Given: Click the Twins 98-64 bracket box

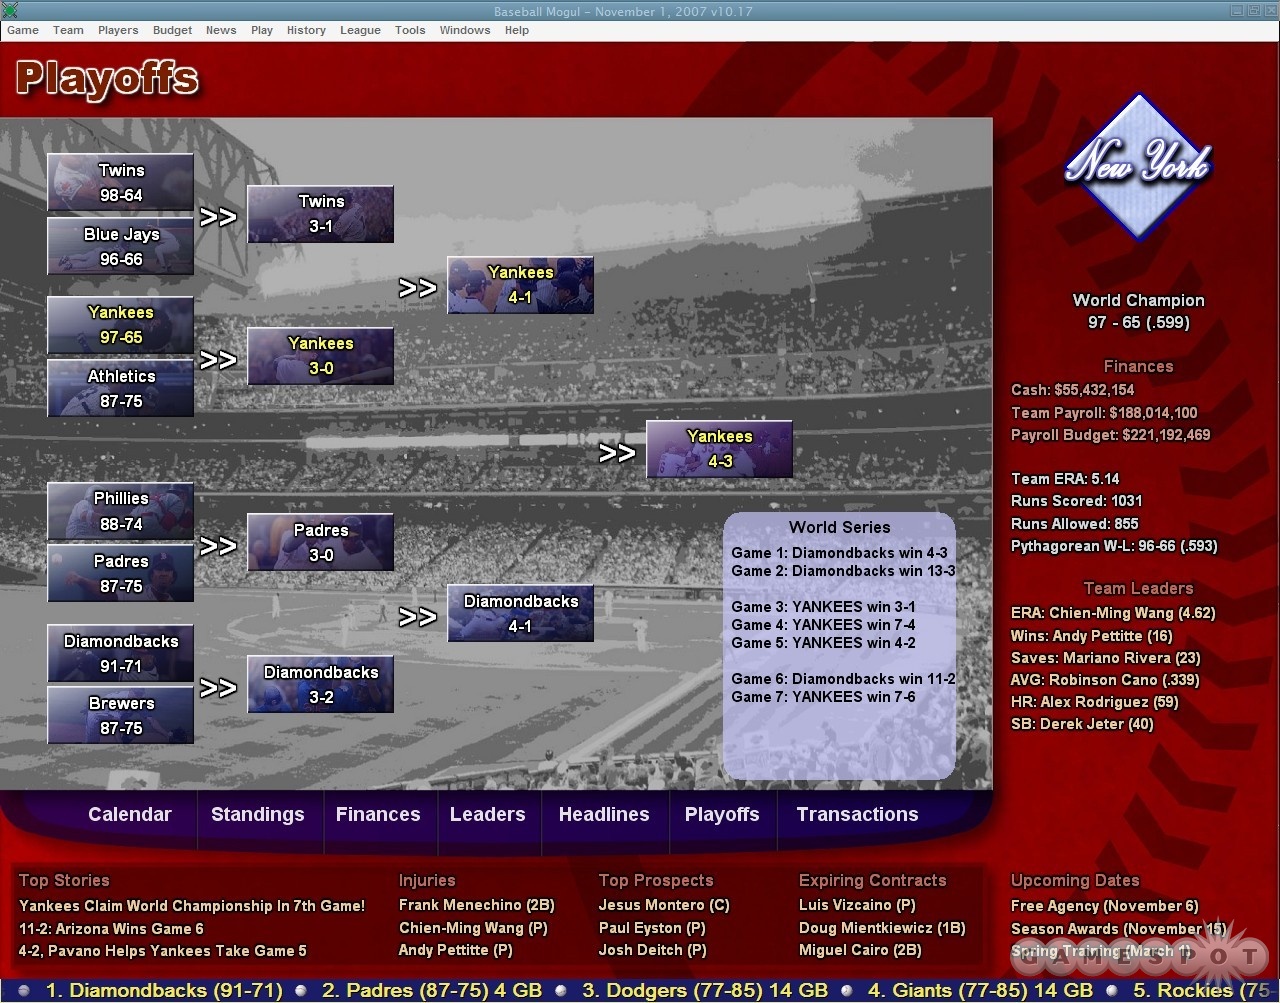Looking at the screenshot, I should [x=120, y=182].
